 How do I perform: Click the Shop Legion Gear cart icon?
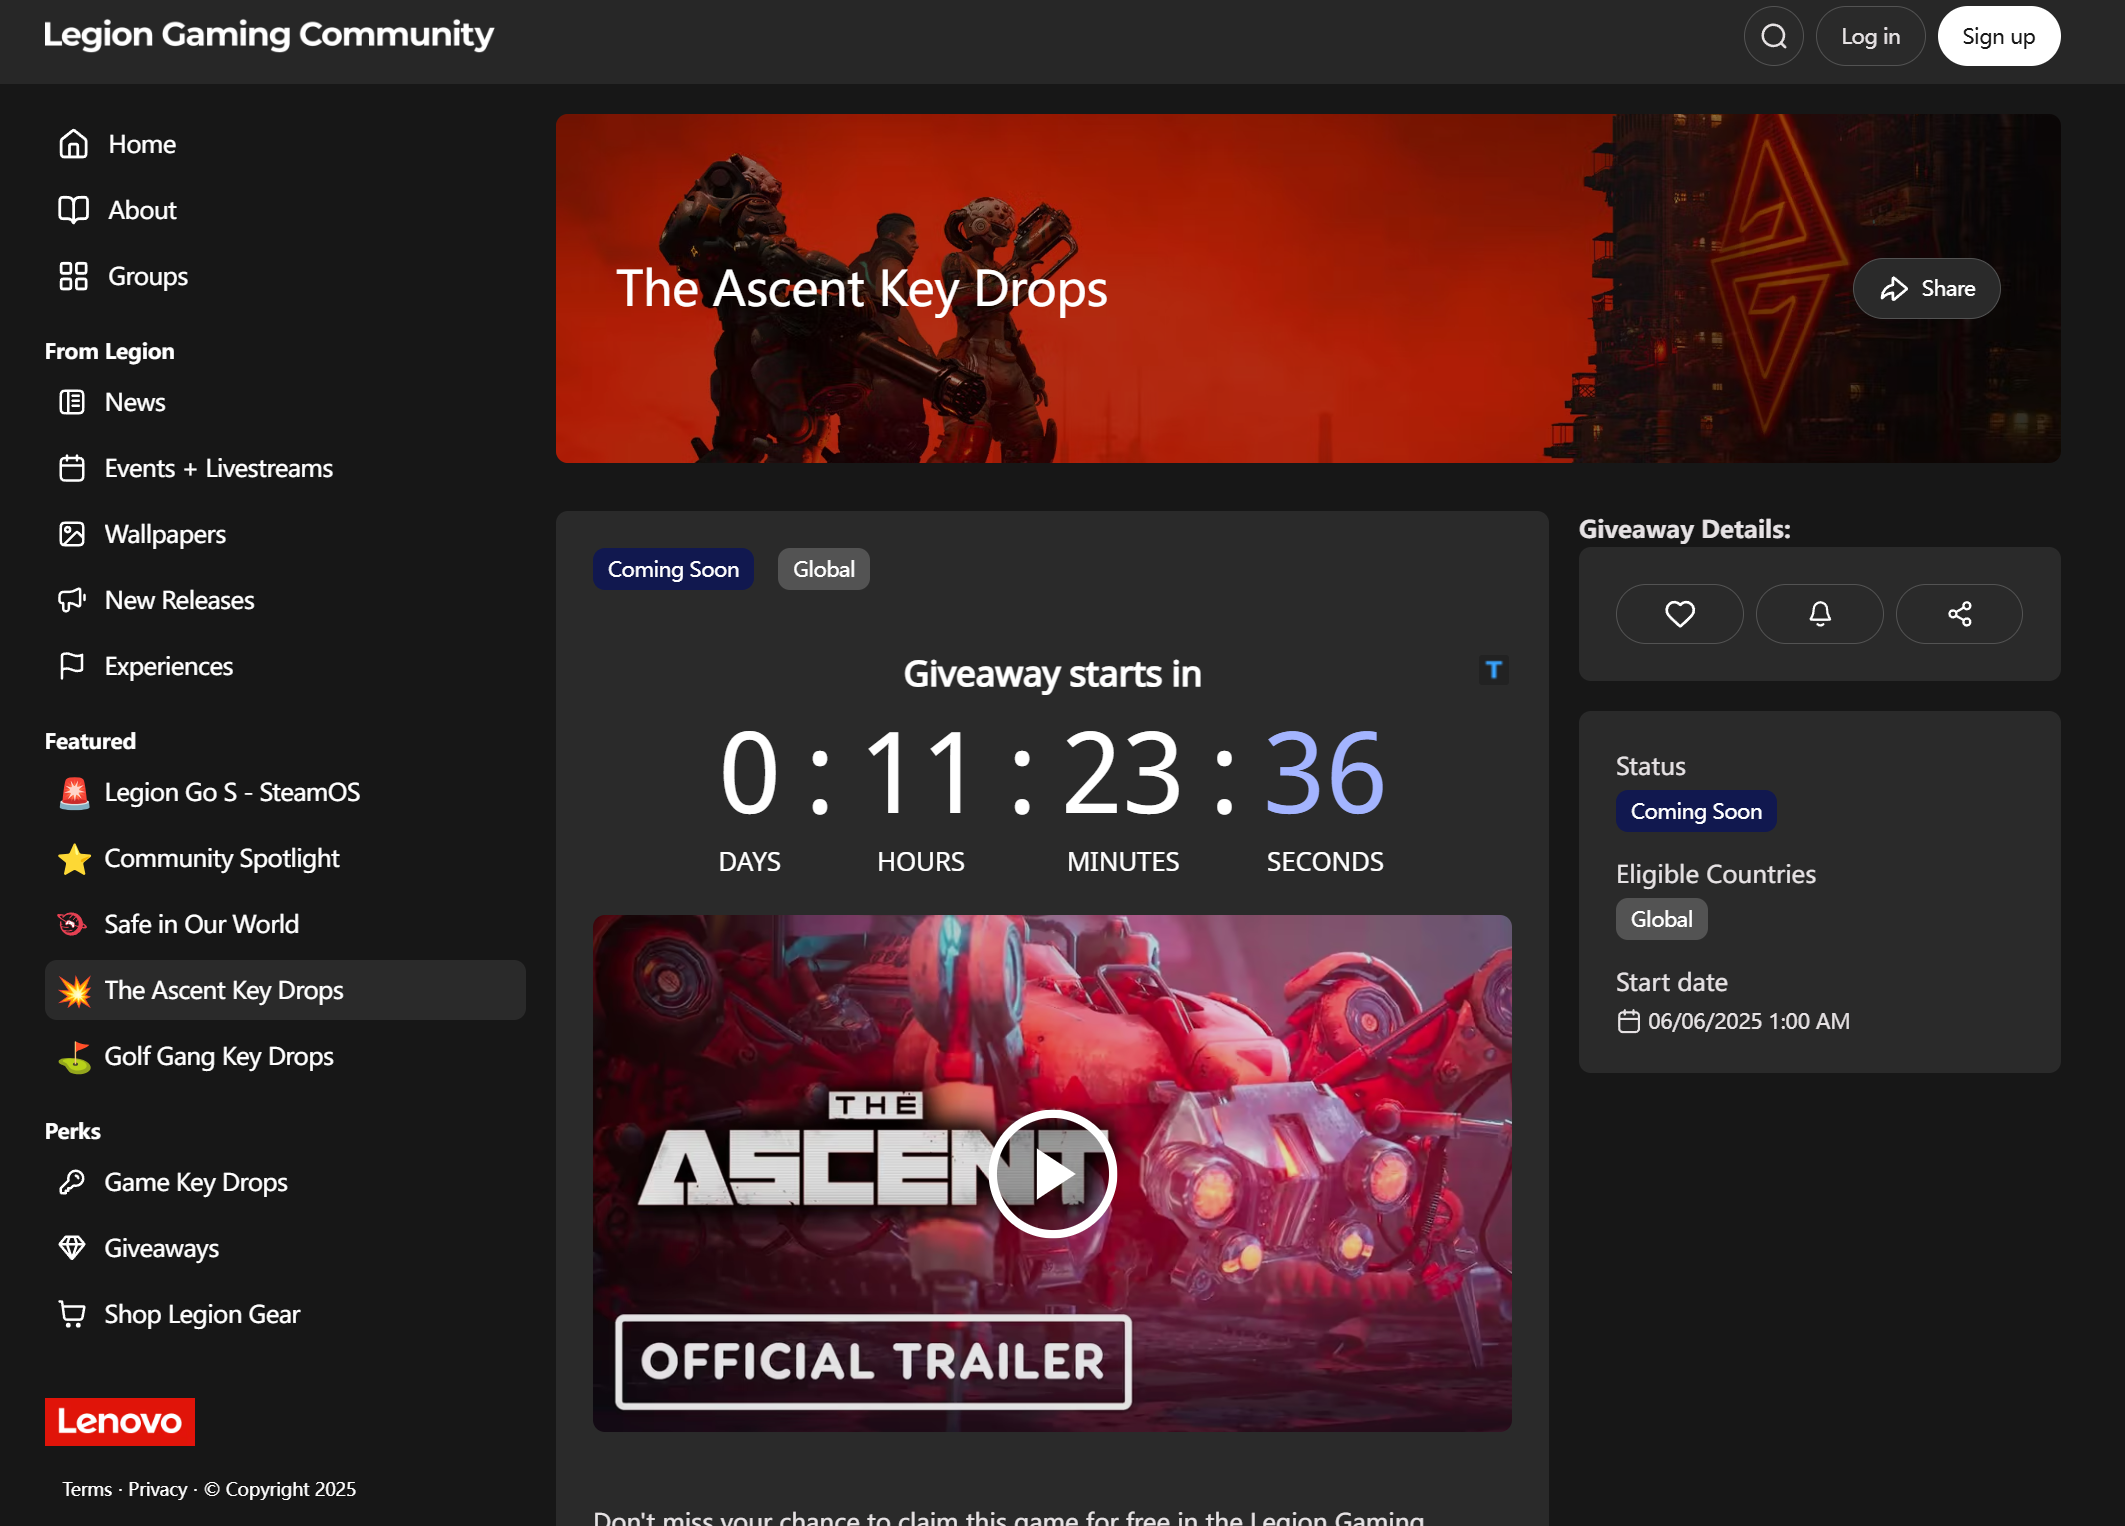click(72, 1314)
